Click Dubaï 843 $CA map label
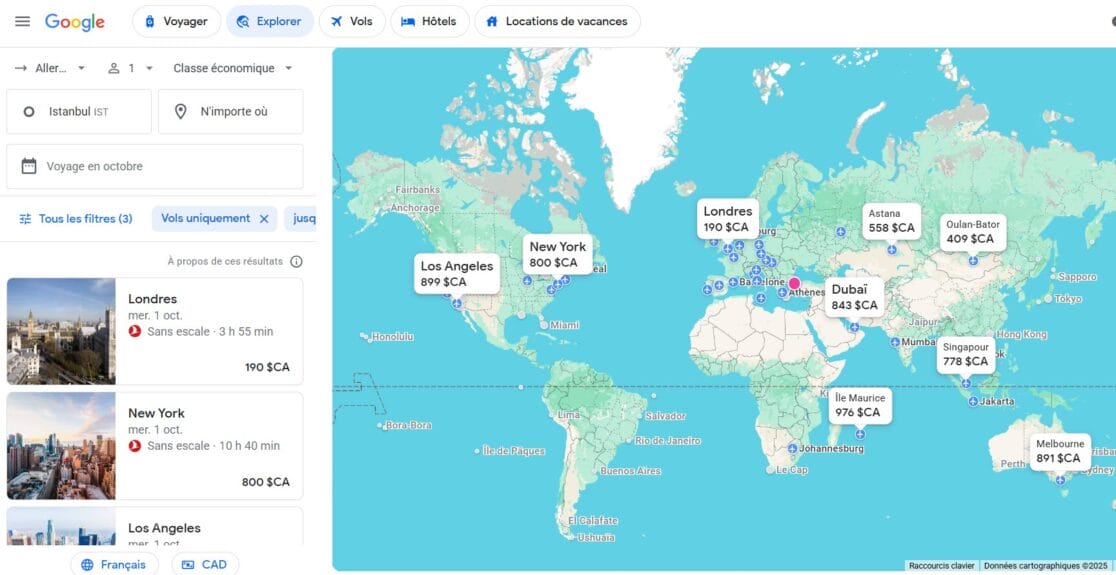The width and height of the screenshot is (1116, 575). (854, 297)
